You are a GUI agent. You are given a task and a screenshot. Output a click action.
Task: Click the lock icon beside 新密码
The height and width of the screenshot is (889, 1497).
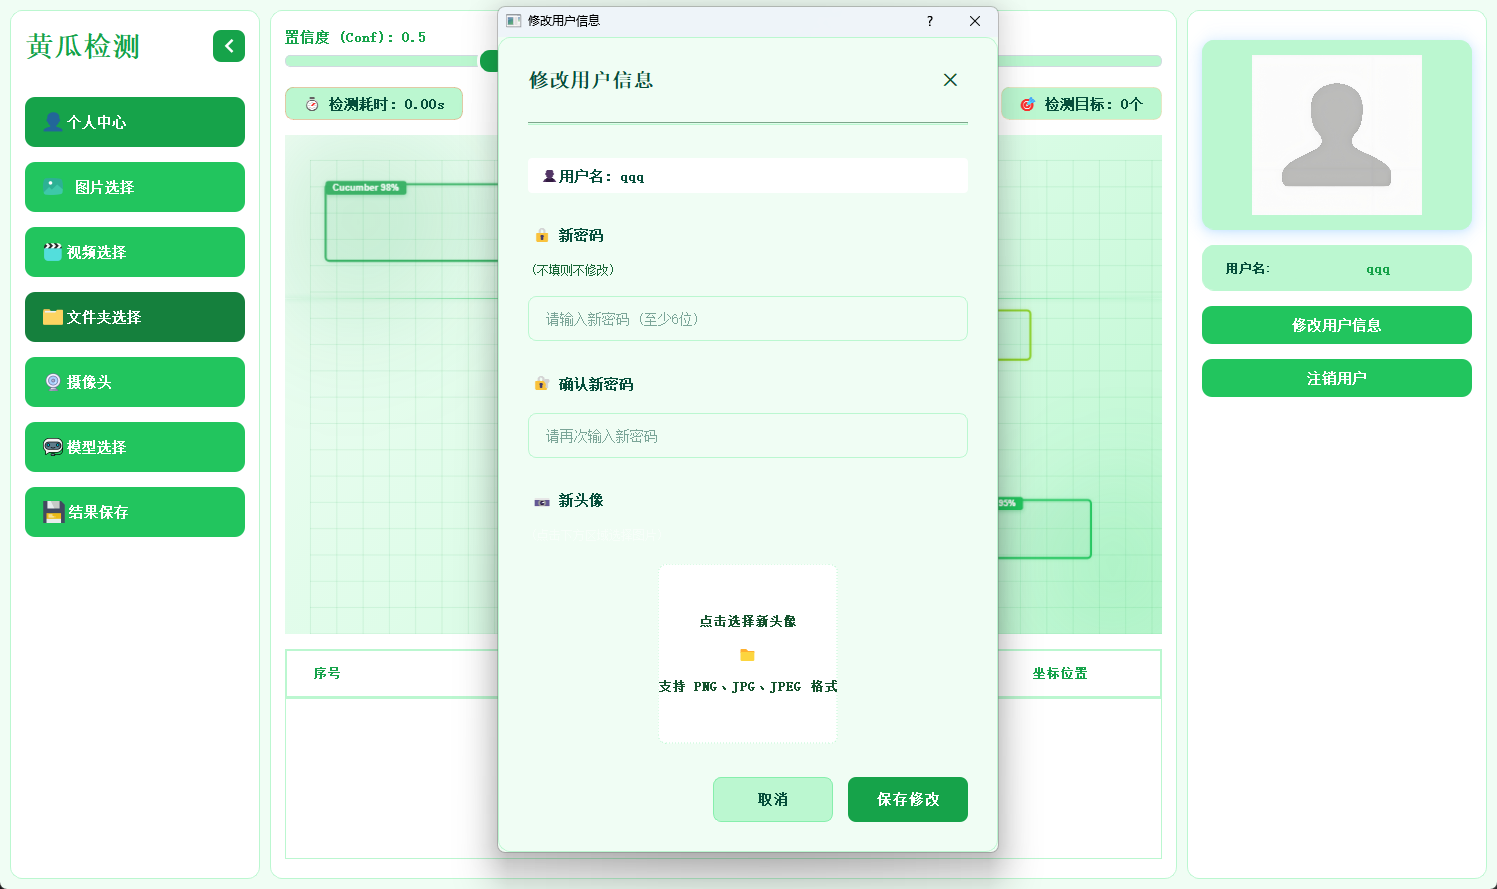tap(542, 235)
